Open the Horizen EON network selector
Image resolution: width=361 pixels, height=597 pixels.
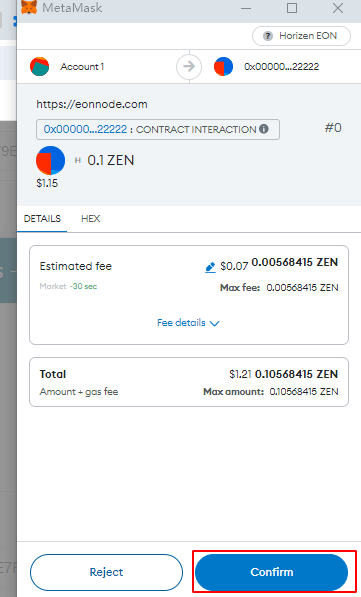coord(301,36)
